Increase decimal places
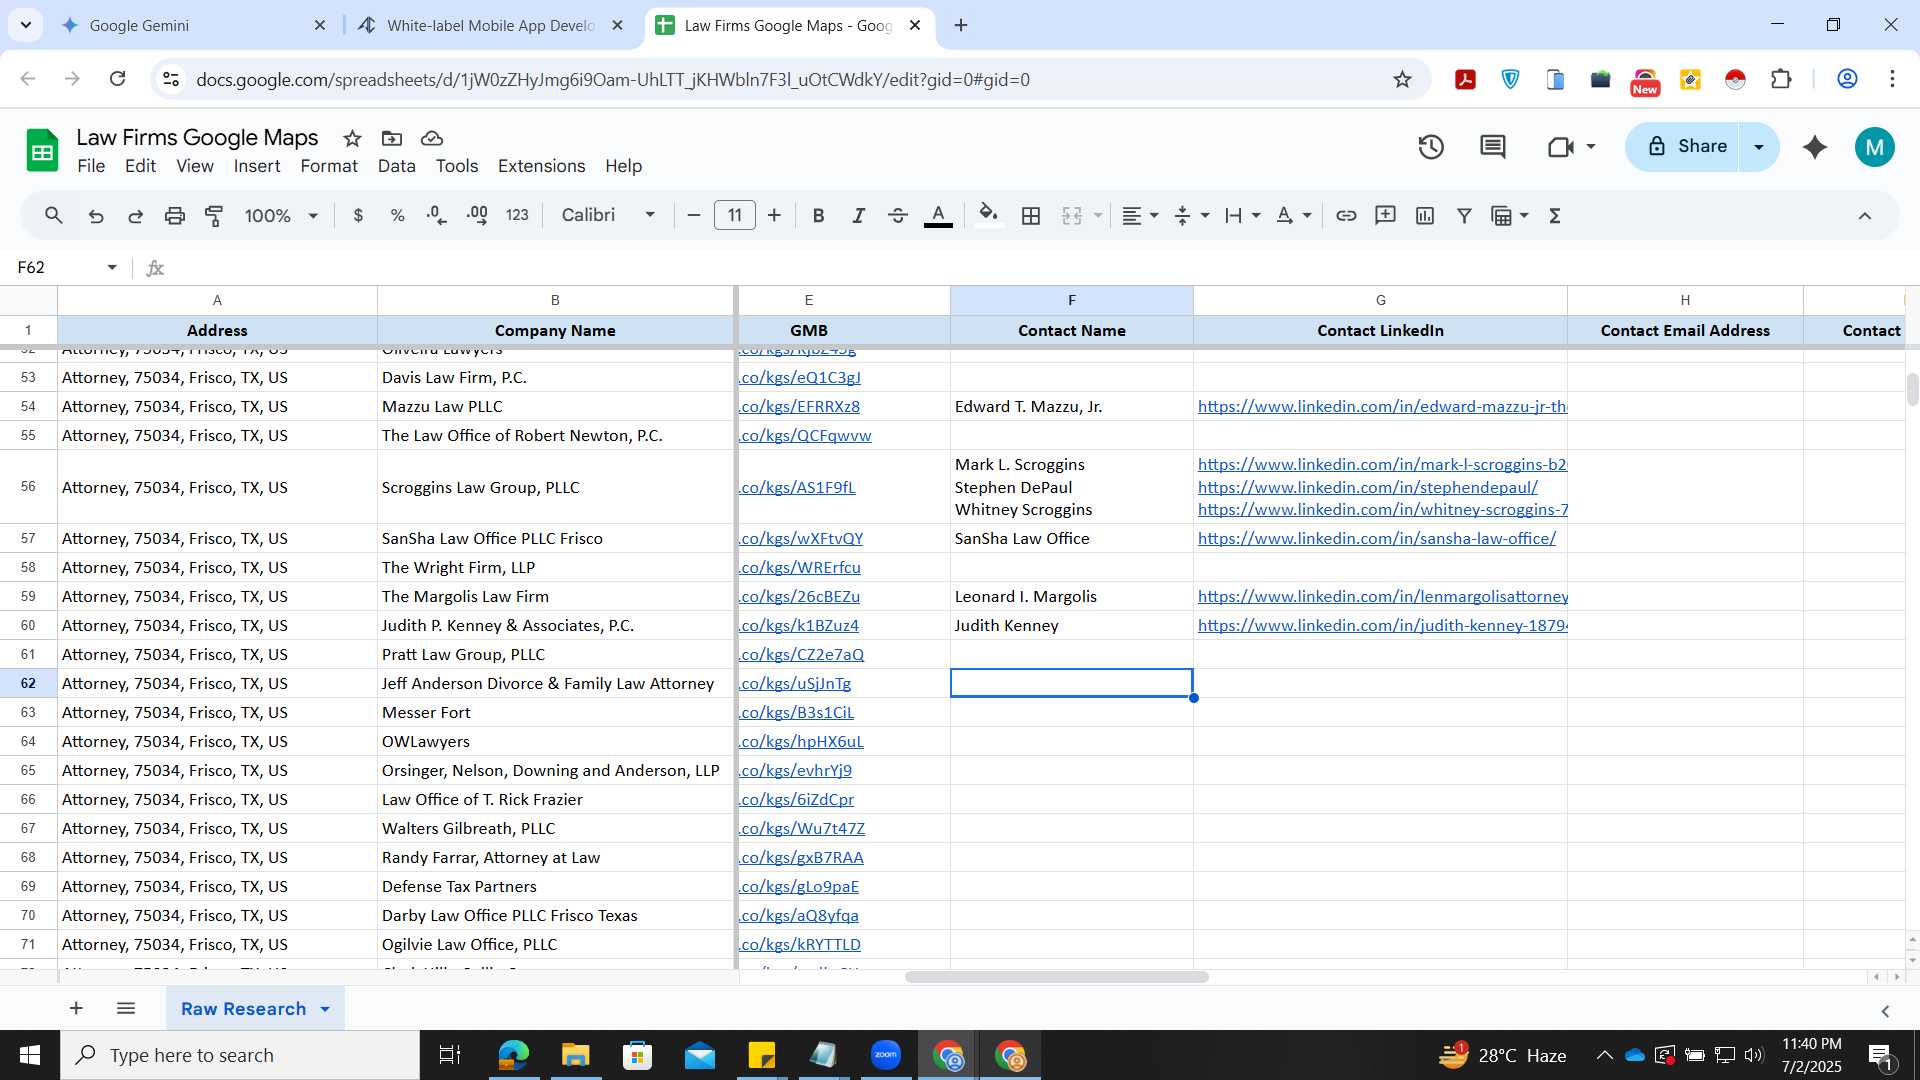This screenshot has width=1920, height=1080. coord(477,215)
